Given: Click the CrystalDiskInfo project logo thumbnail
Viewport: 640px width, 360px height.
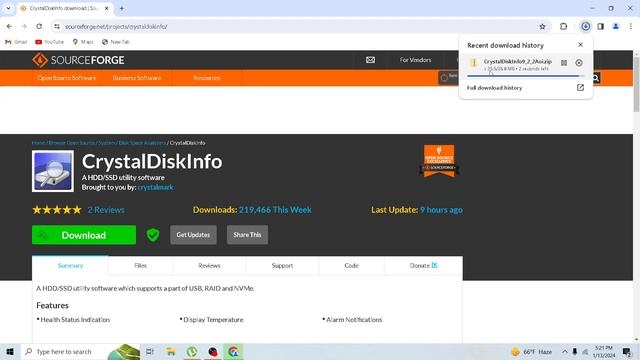Looking at the screenshot, I should [x=53, y=171].
